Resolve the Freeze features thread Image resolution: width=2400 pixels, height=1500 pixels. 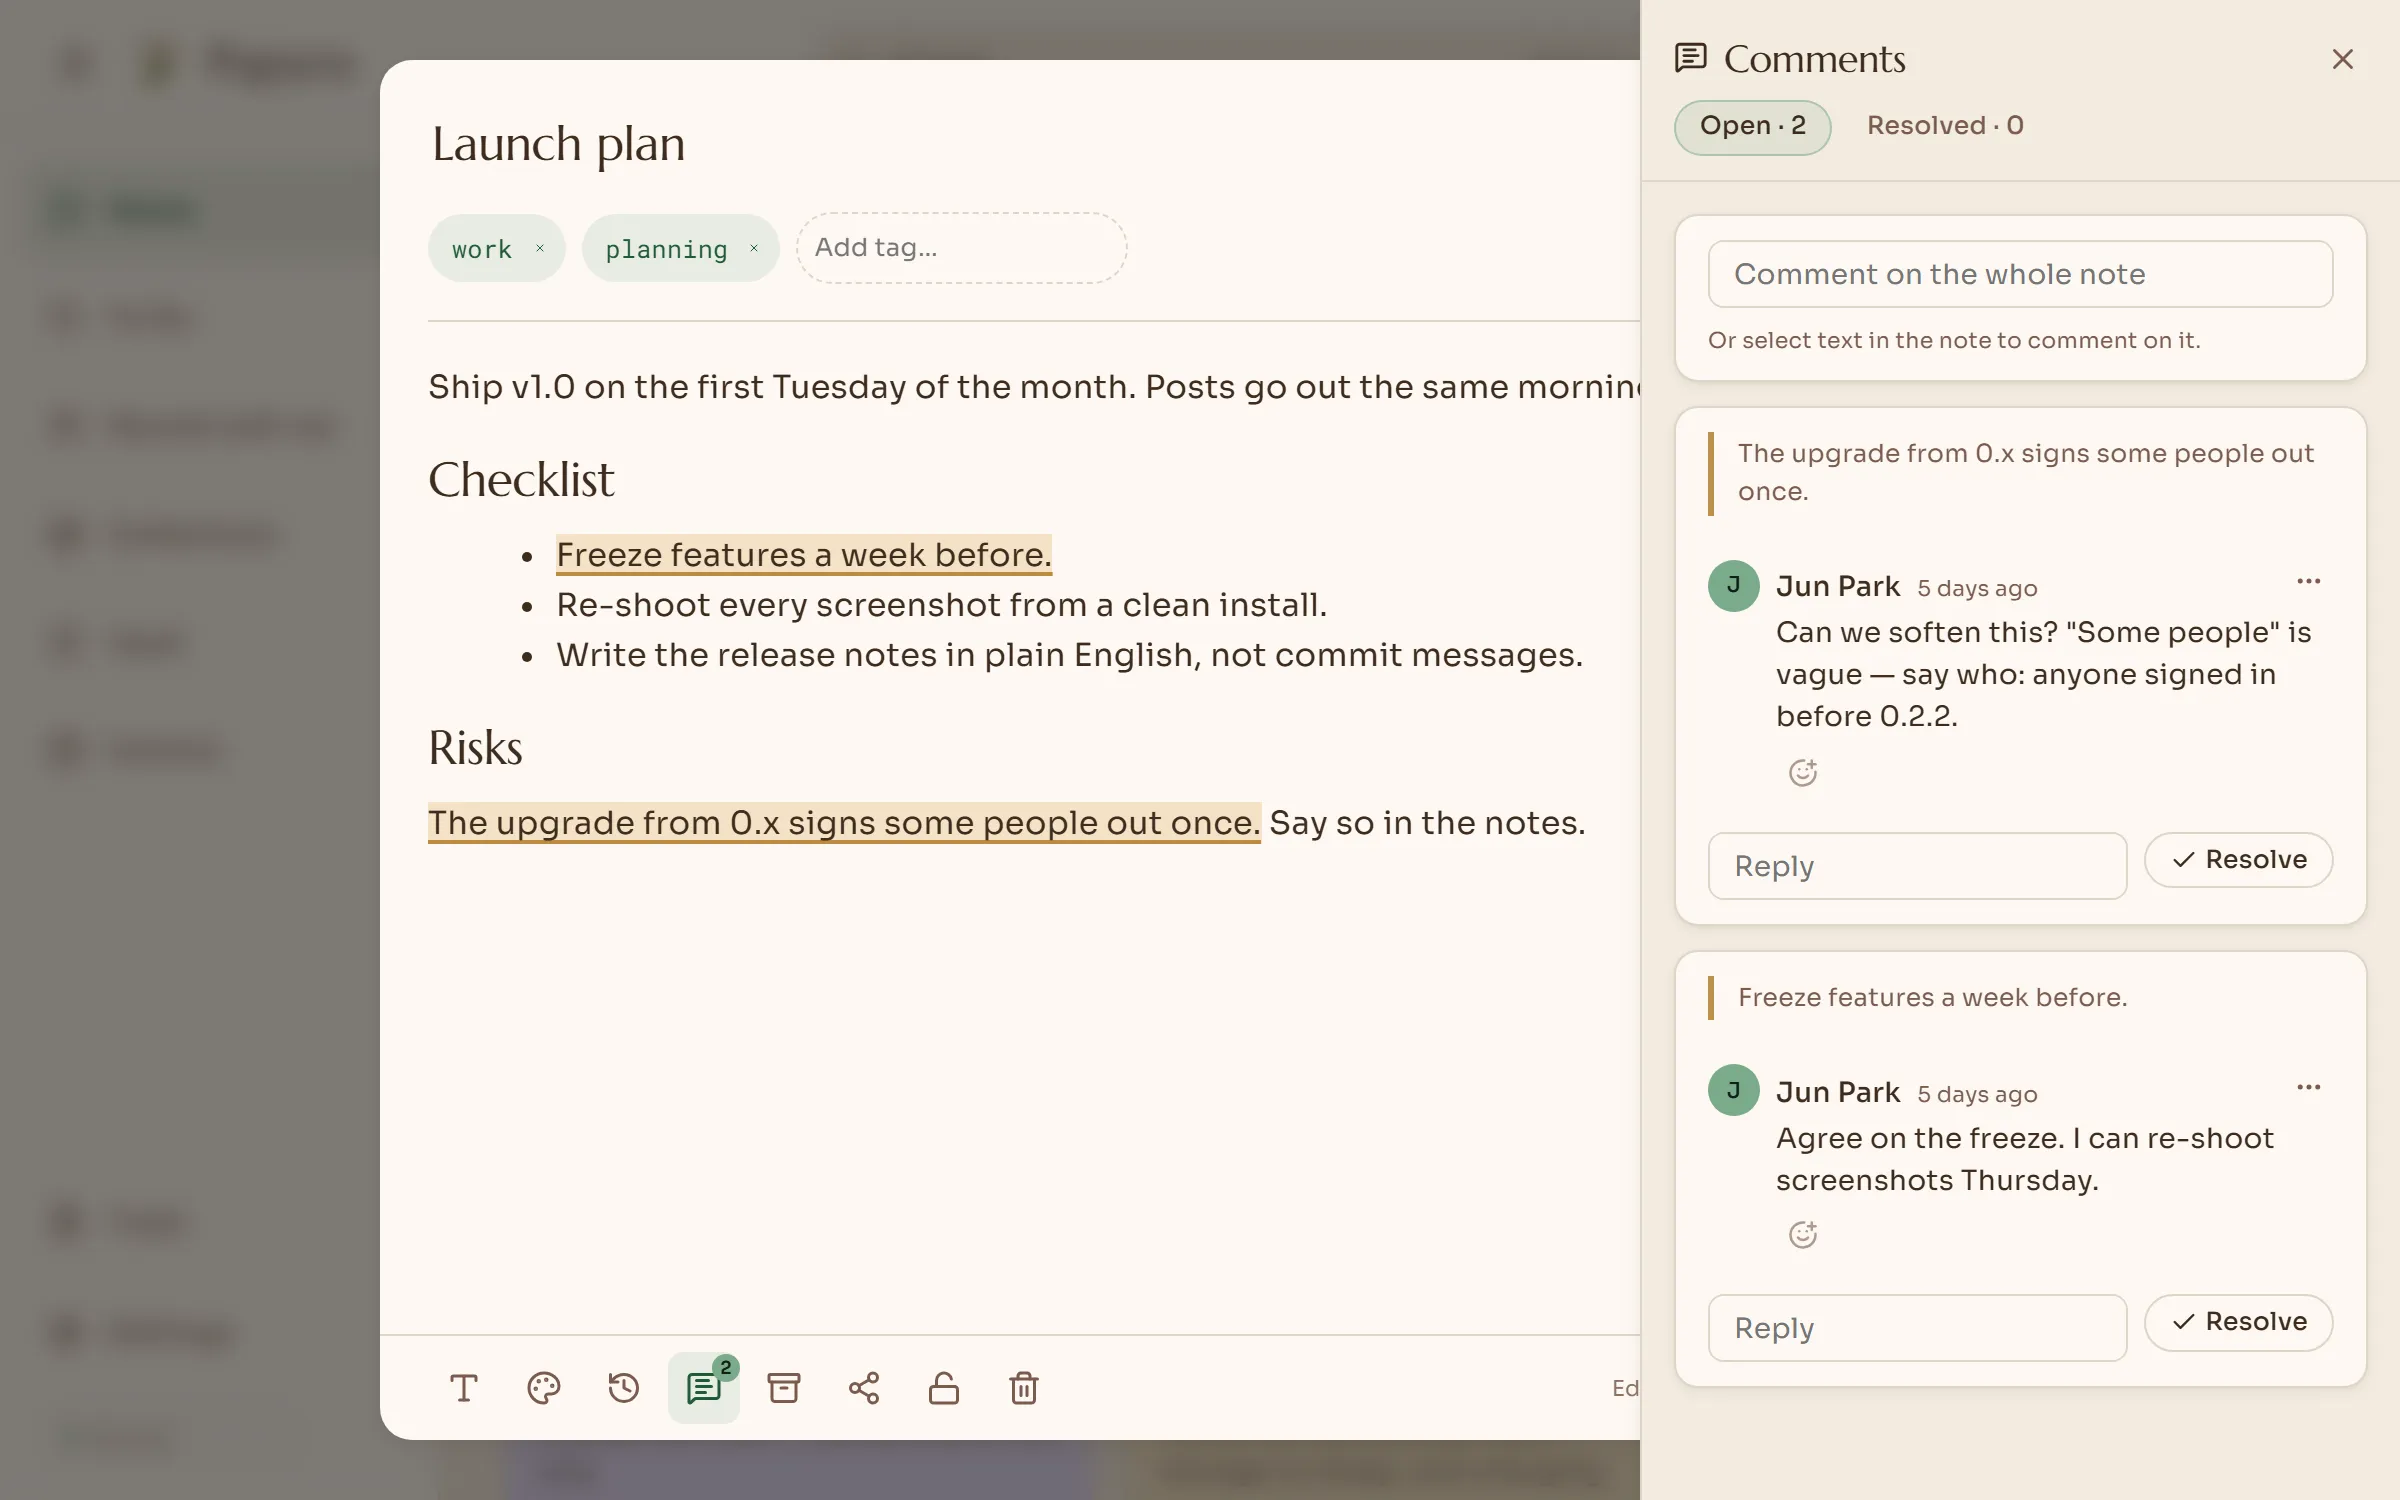(2238, 1322)
